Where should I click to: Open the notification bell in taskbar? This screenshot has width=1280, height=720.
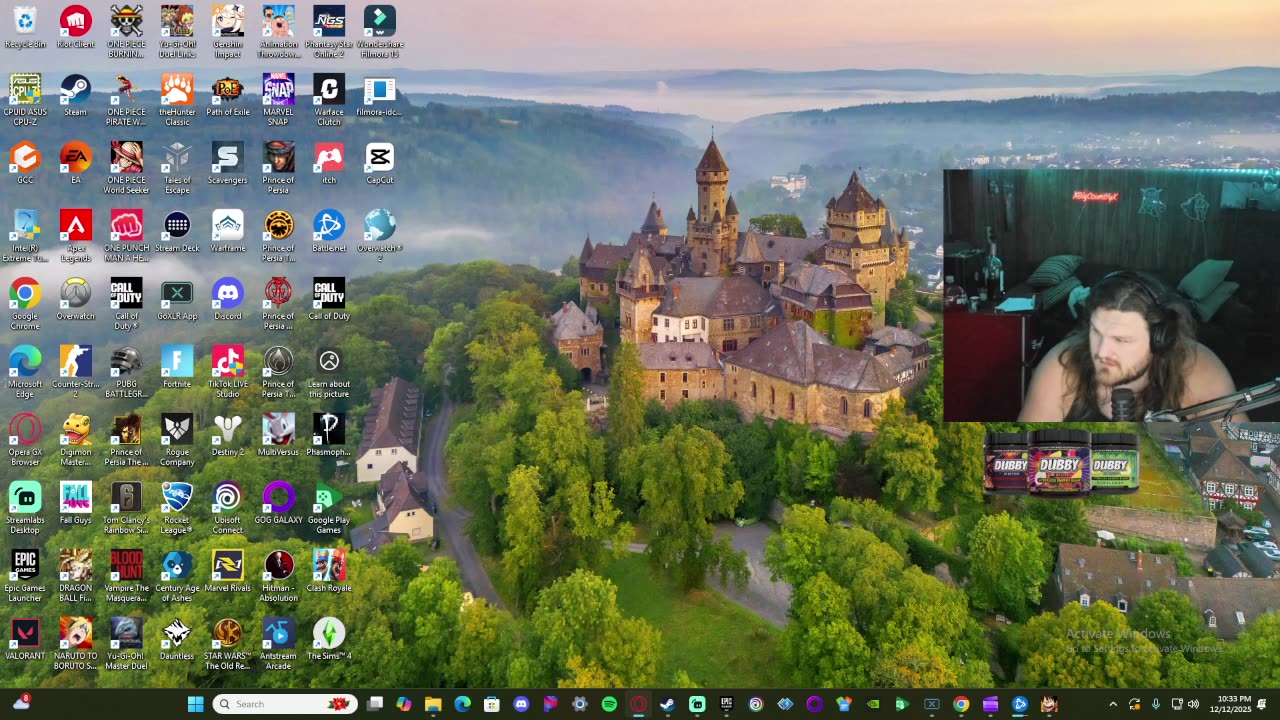1263,704
